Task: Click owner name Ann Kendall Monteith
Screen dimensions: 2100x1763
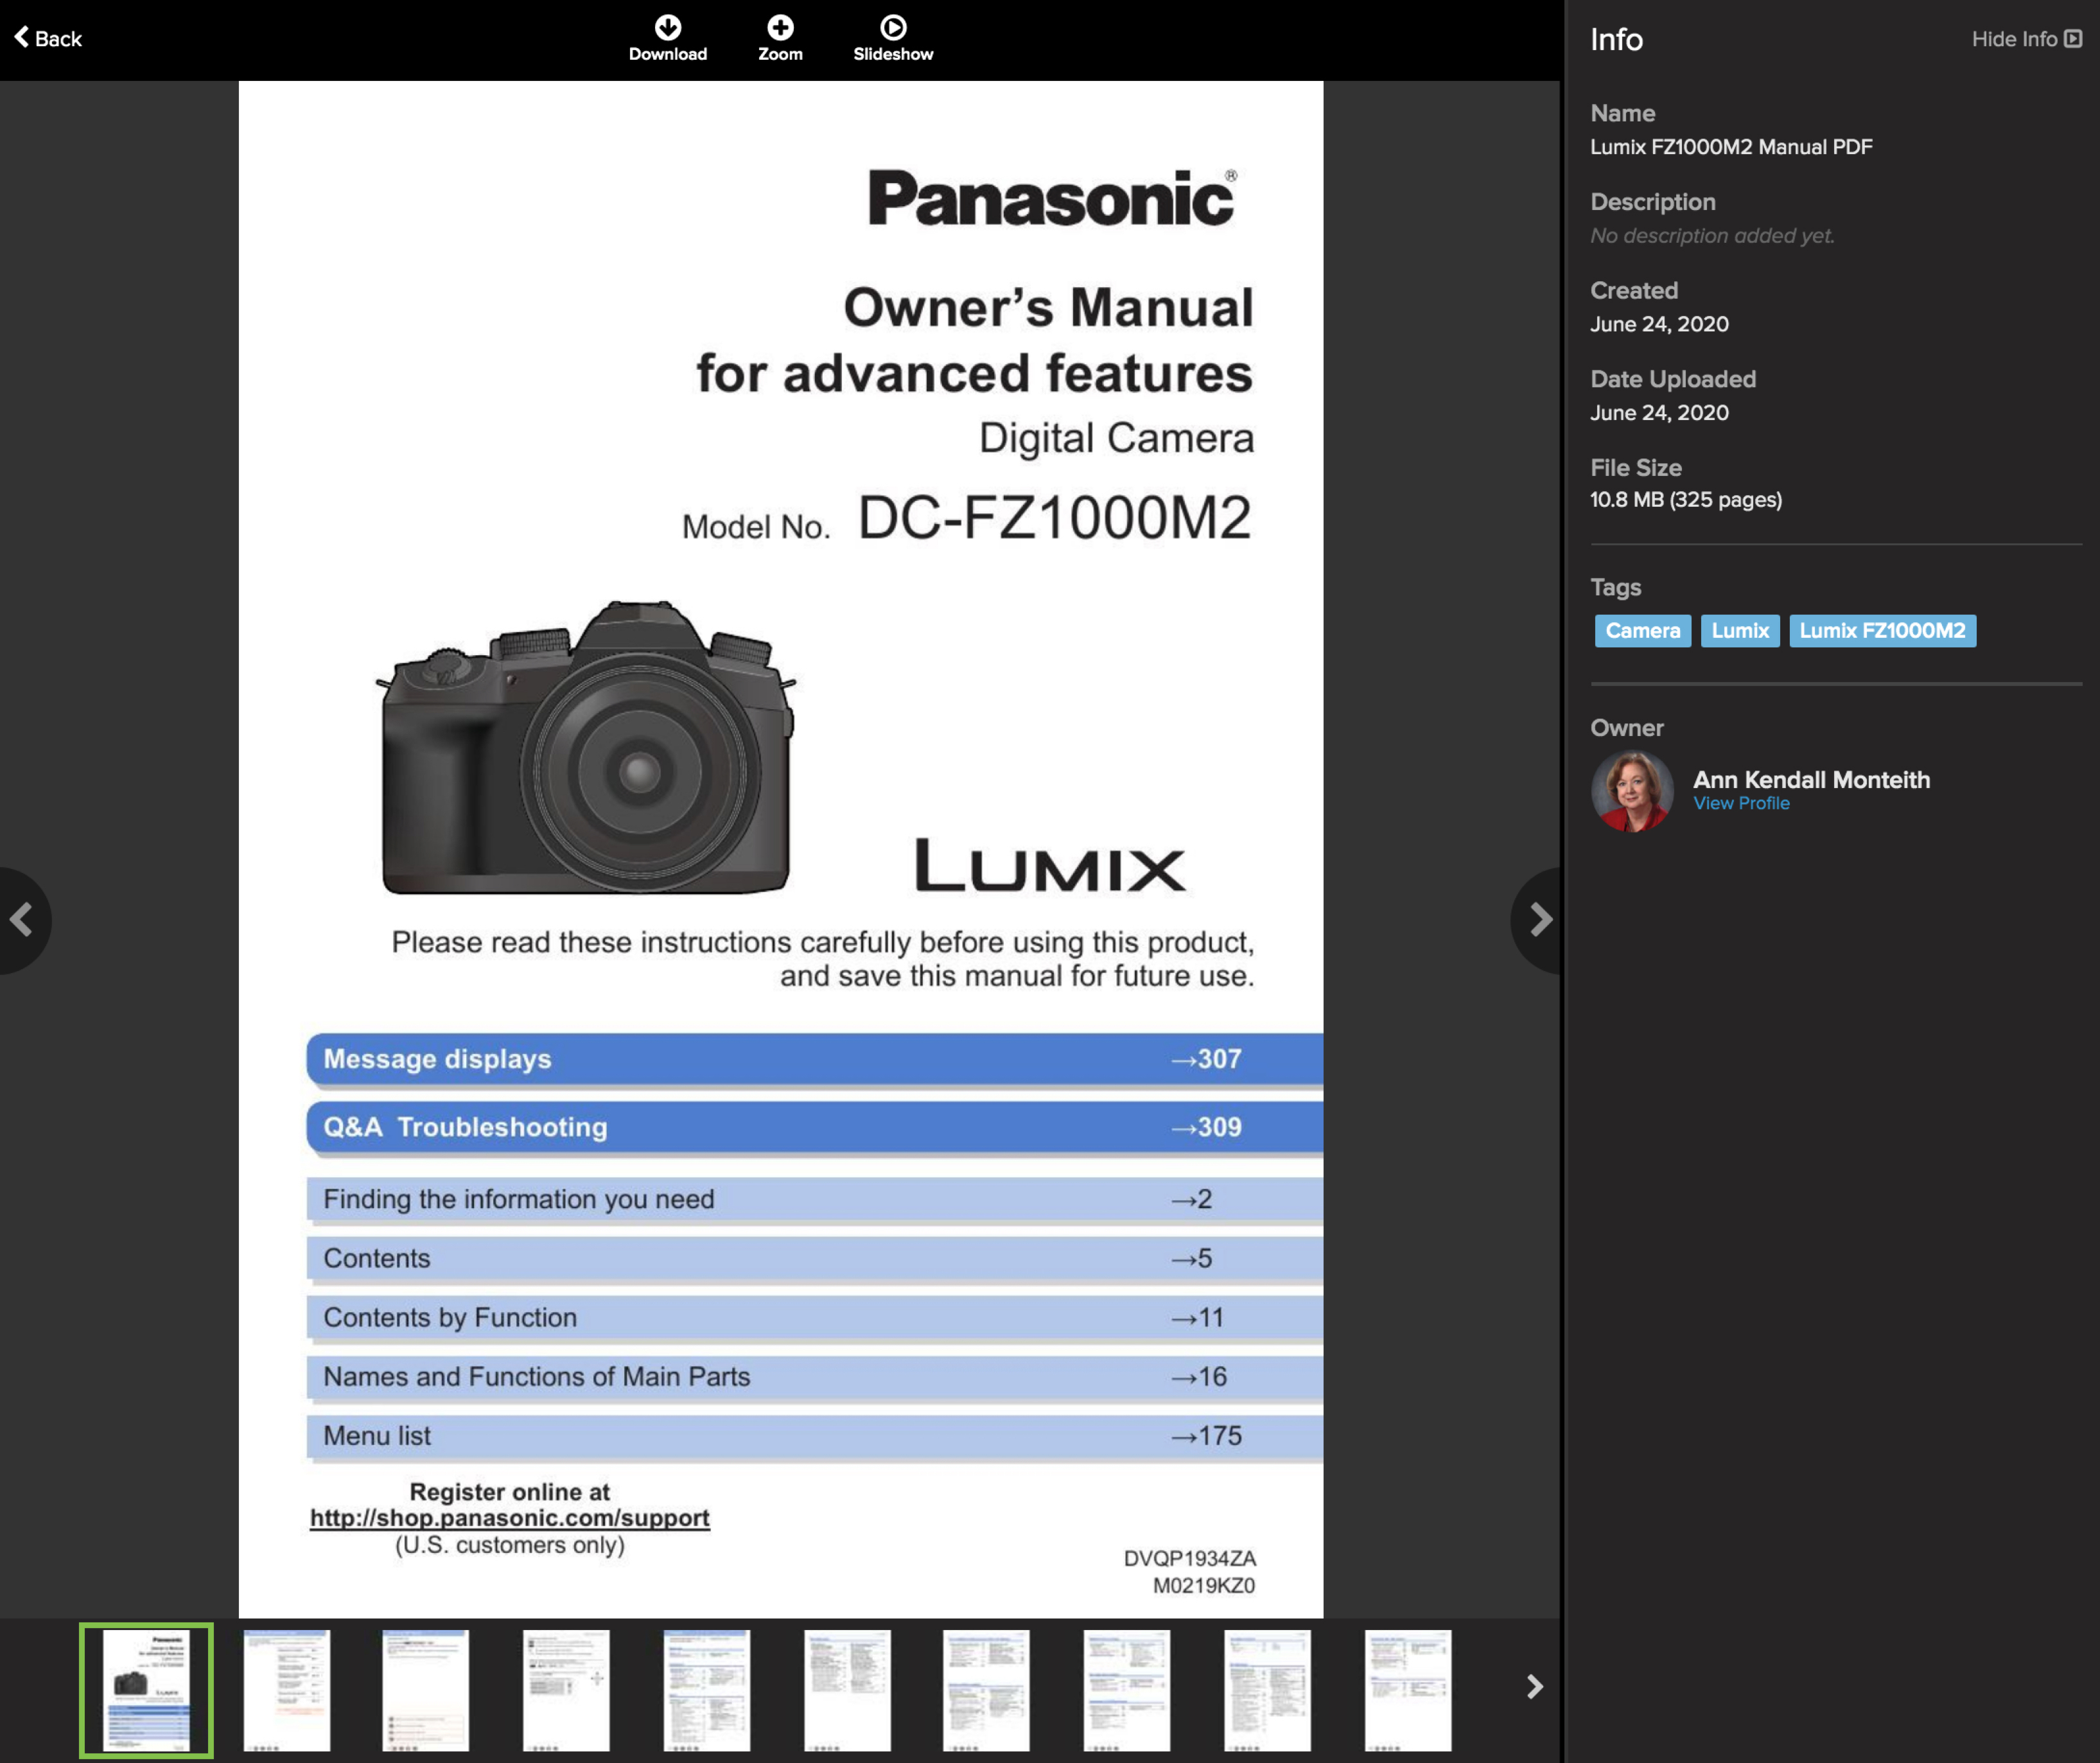Action: click(1811, 779)
